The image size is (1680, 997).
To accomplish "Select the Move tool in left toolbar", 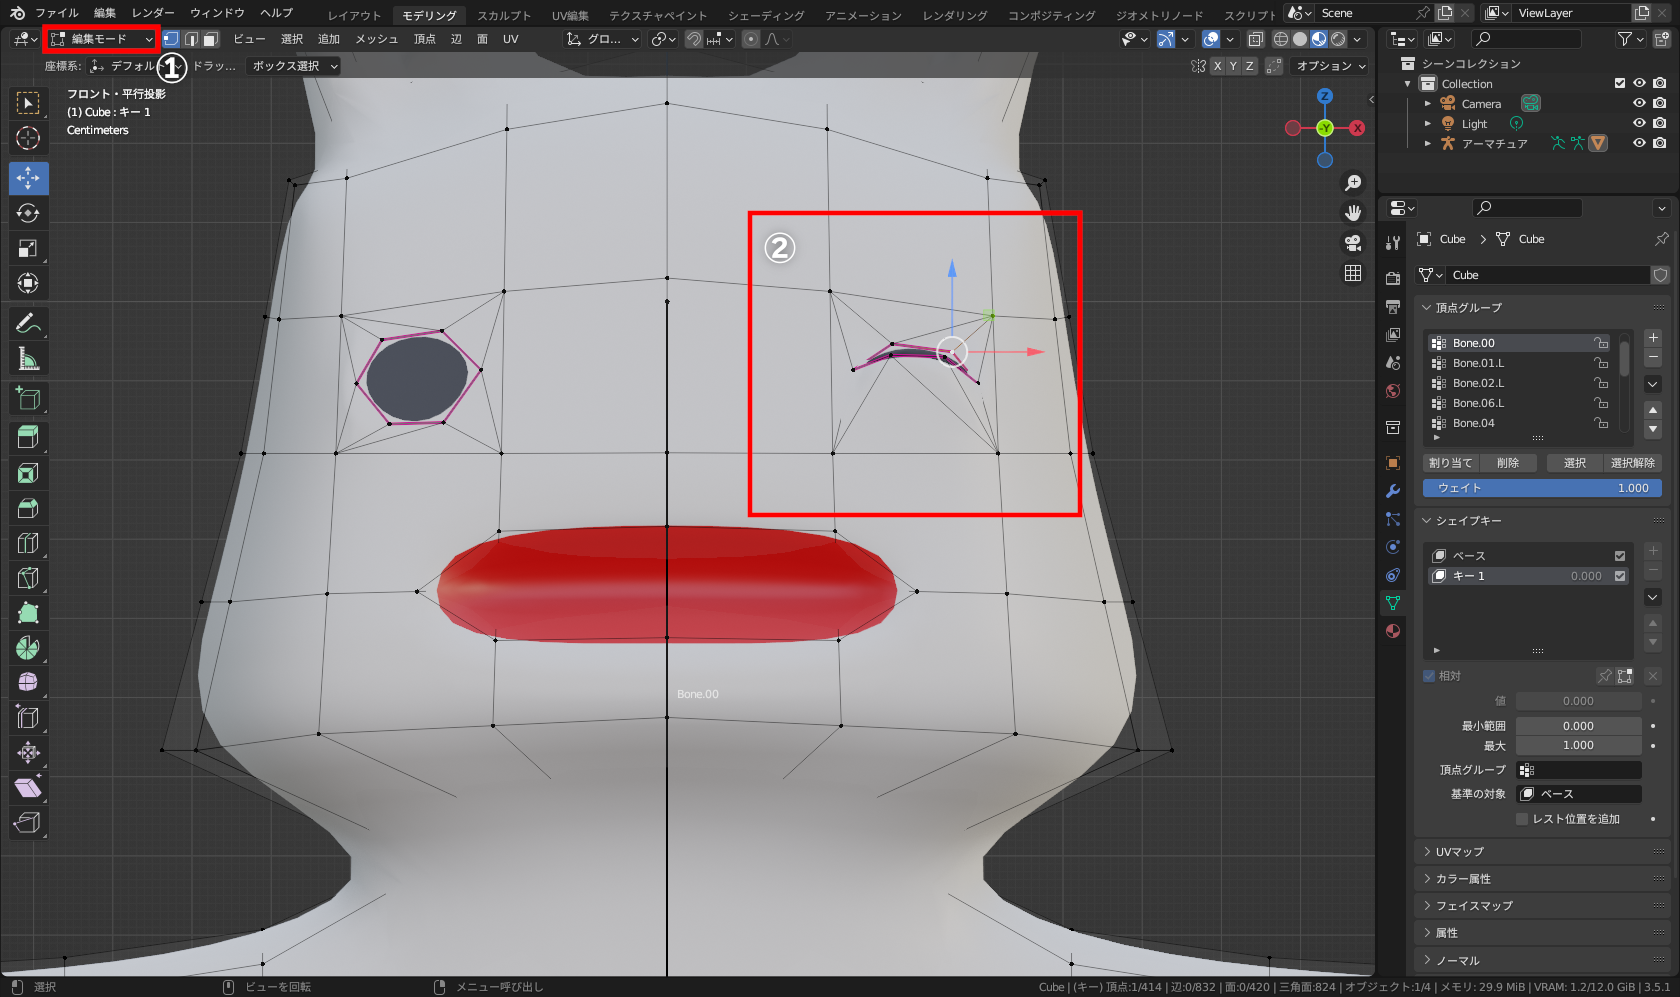I will point(28,178).
